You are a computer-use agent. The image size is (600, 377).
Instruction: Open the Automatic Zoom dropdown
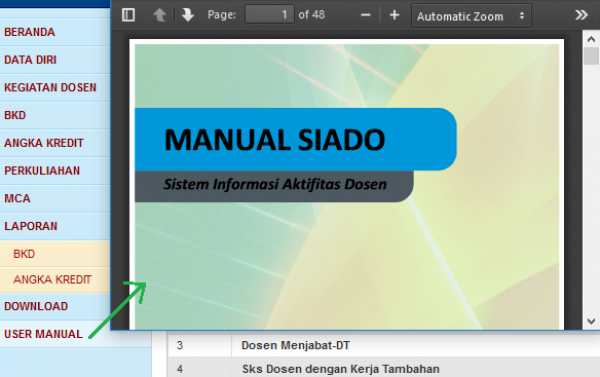[471, 16]
